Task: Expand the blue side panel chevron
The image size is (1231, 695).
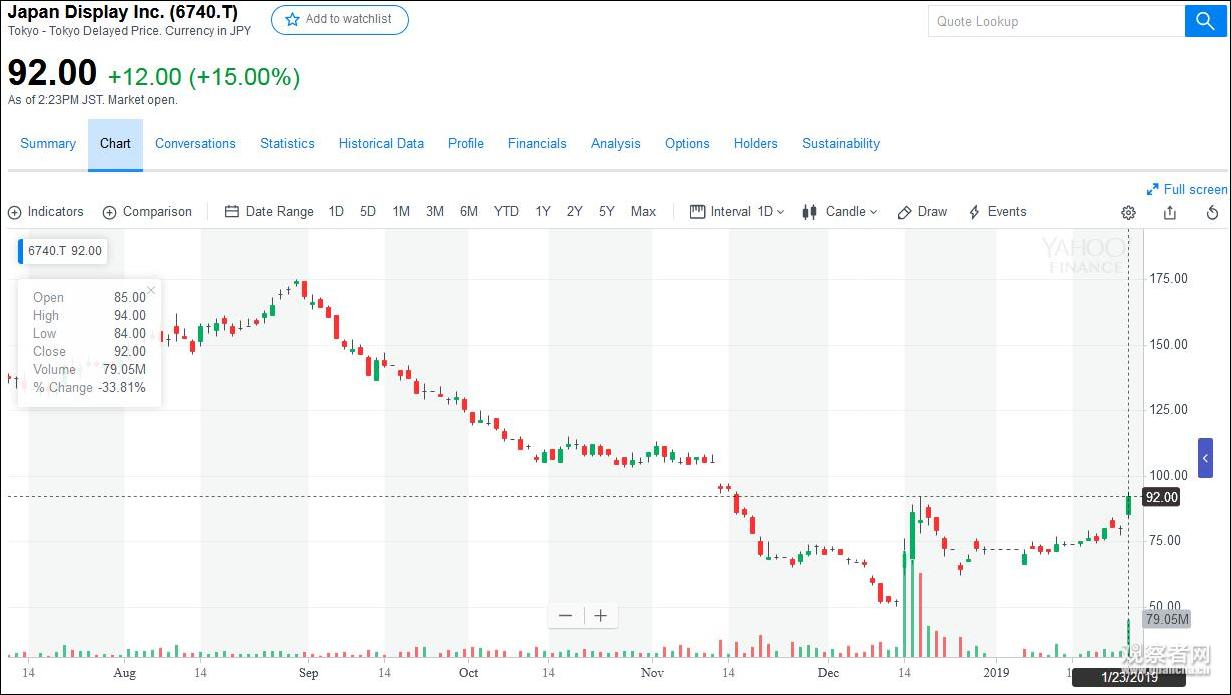Action: pos(1205,458)
